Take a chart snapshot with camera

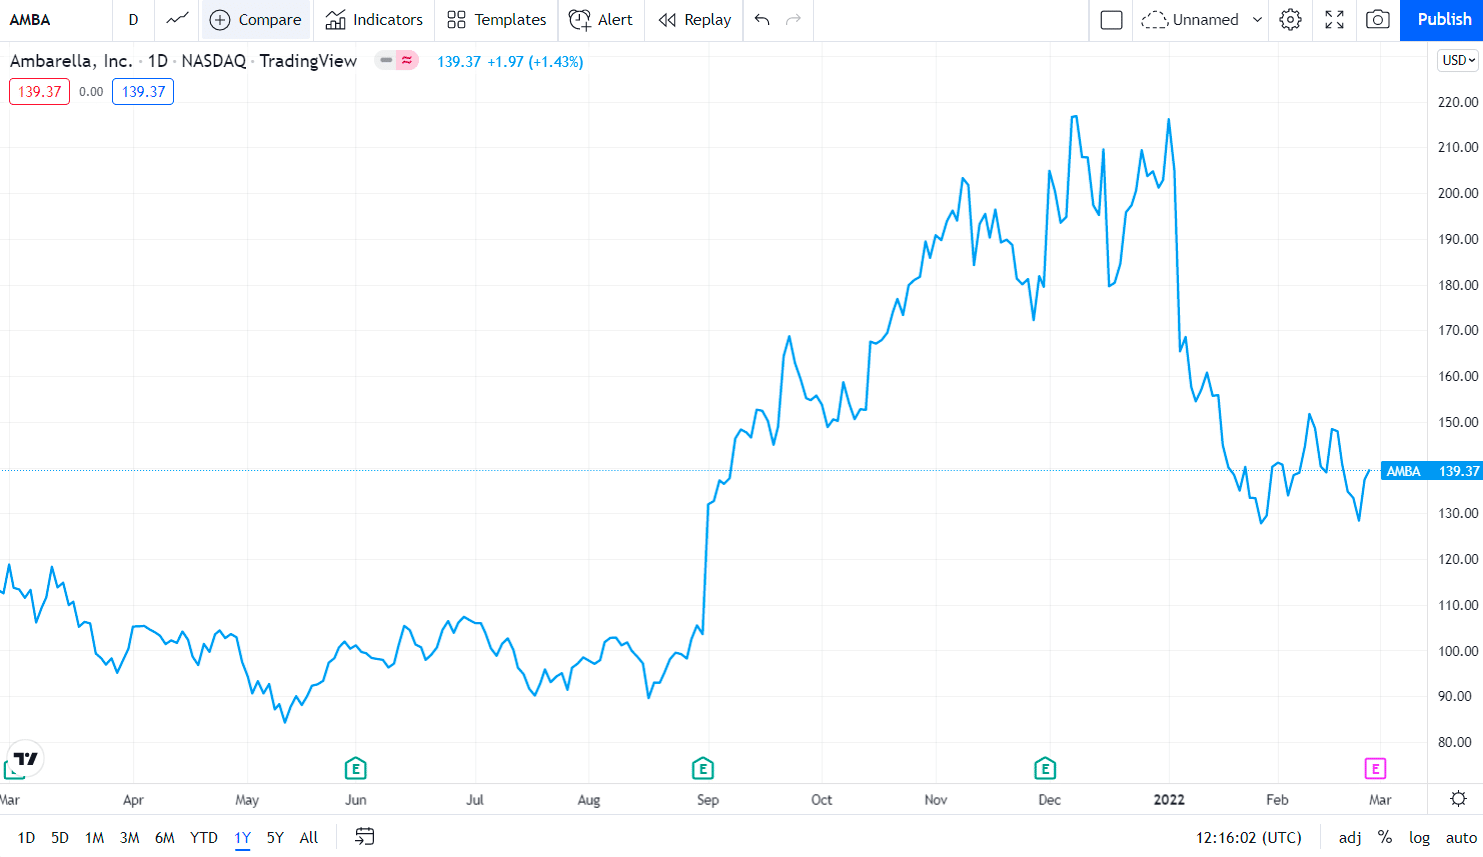click(1378, 19)
